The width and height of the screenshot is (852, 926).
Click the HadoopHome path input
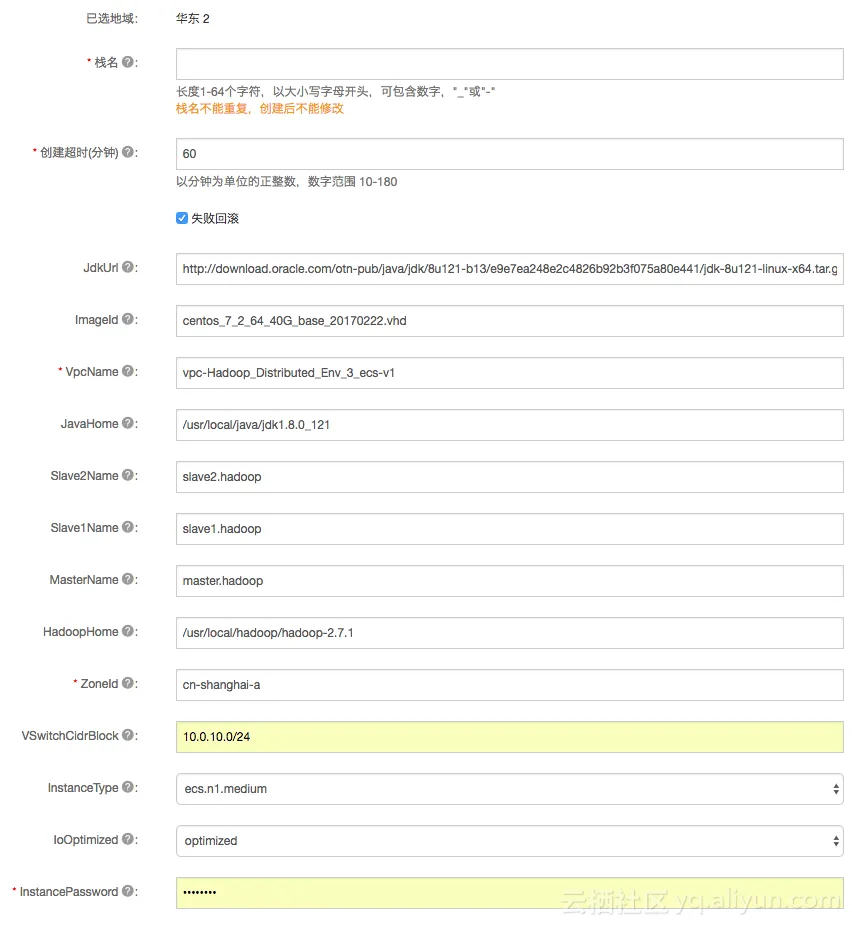click(x=510, y=632)
